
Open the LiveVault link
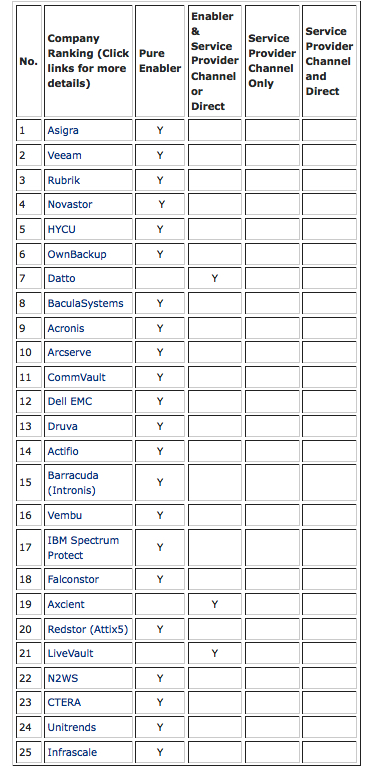70,653
